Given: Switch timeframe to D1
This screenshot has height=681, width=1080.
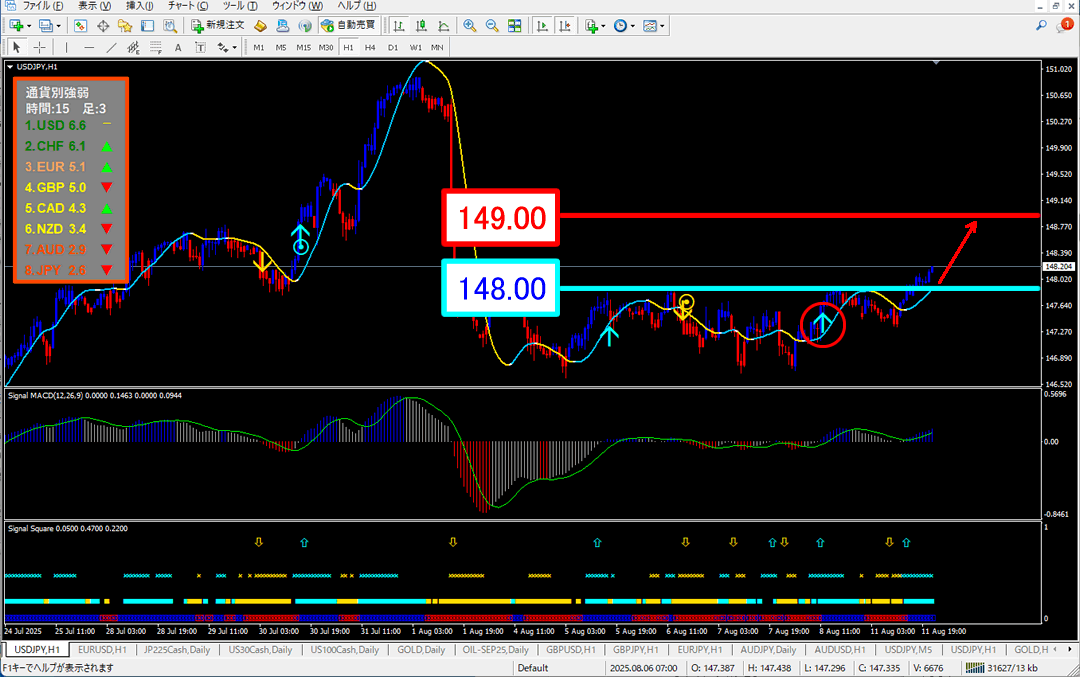Looking at the screenshot, I should click(393, 48).
